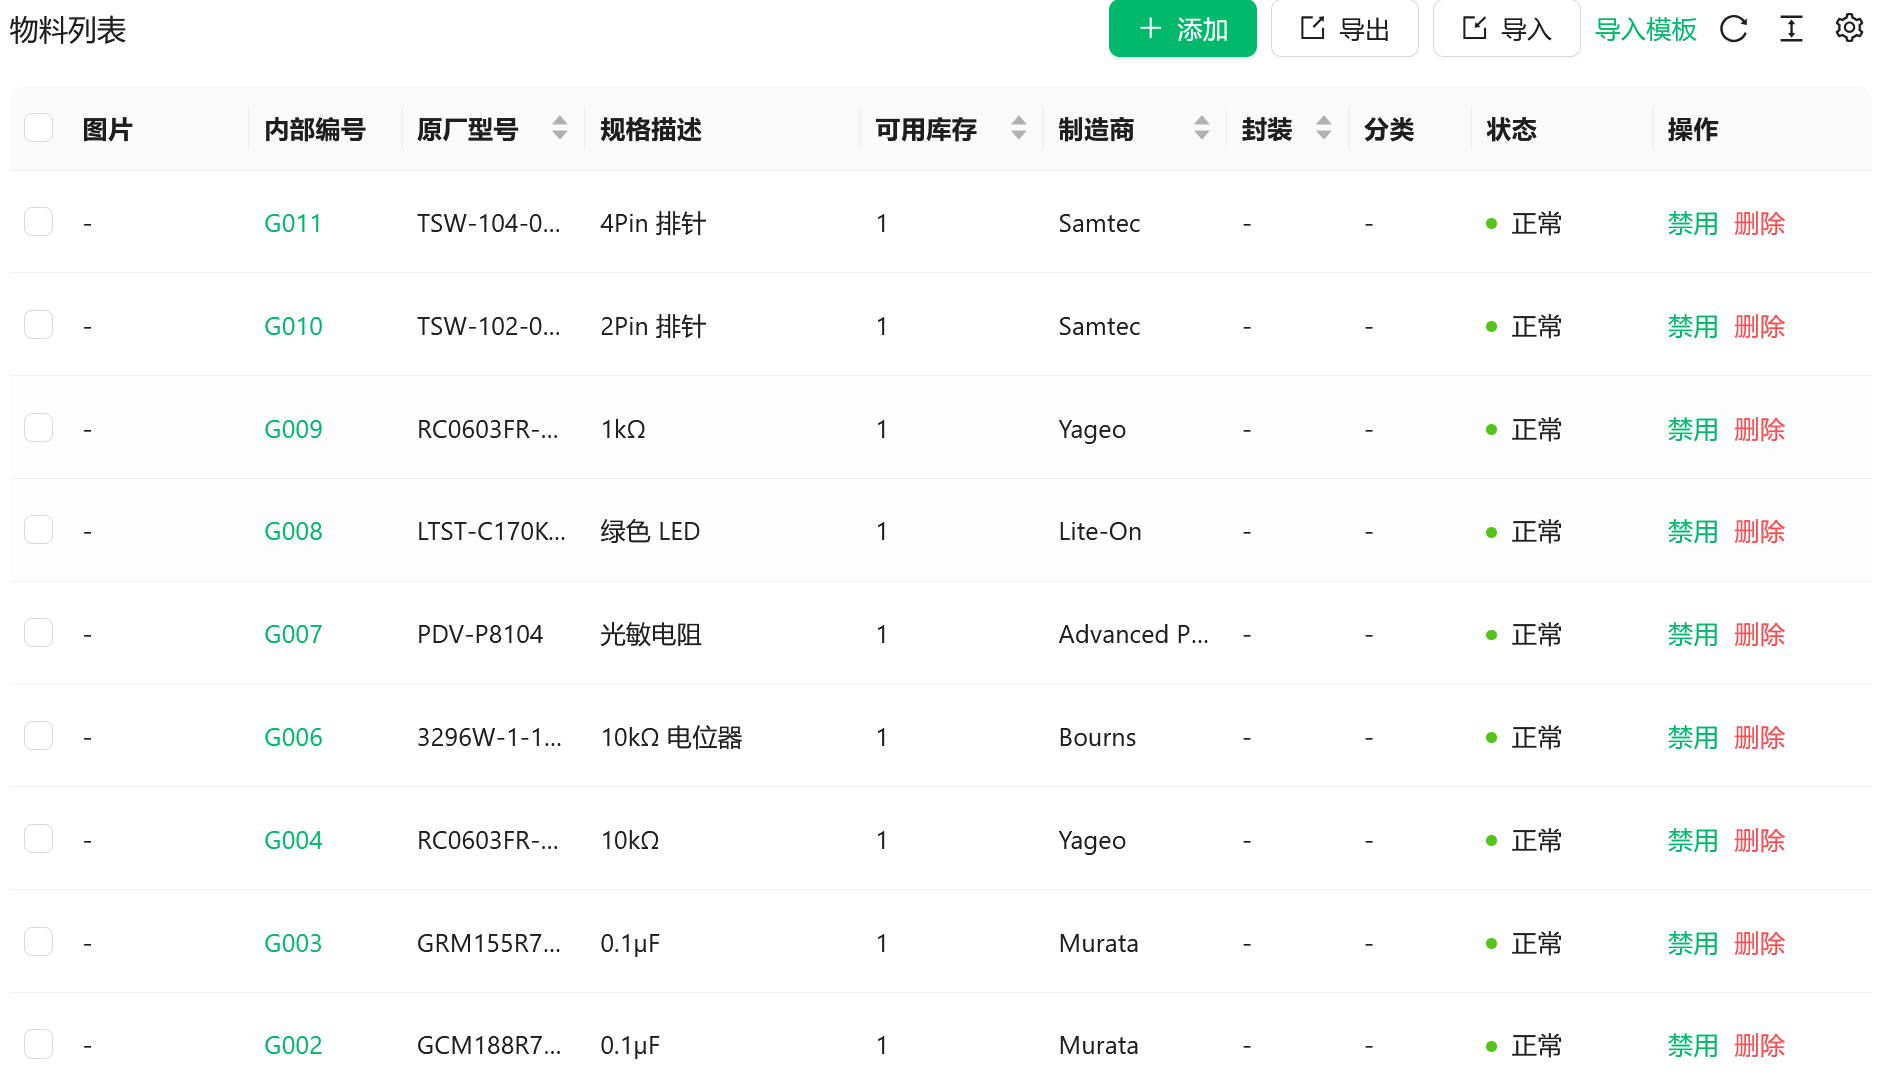Click the 添加 button with plus icon

[x=1182, y=29]
